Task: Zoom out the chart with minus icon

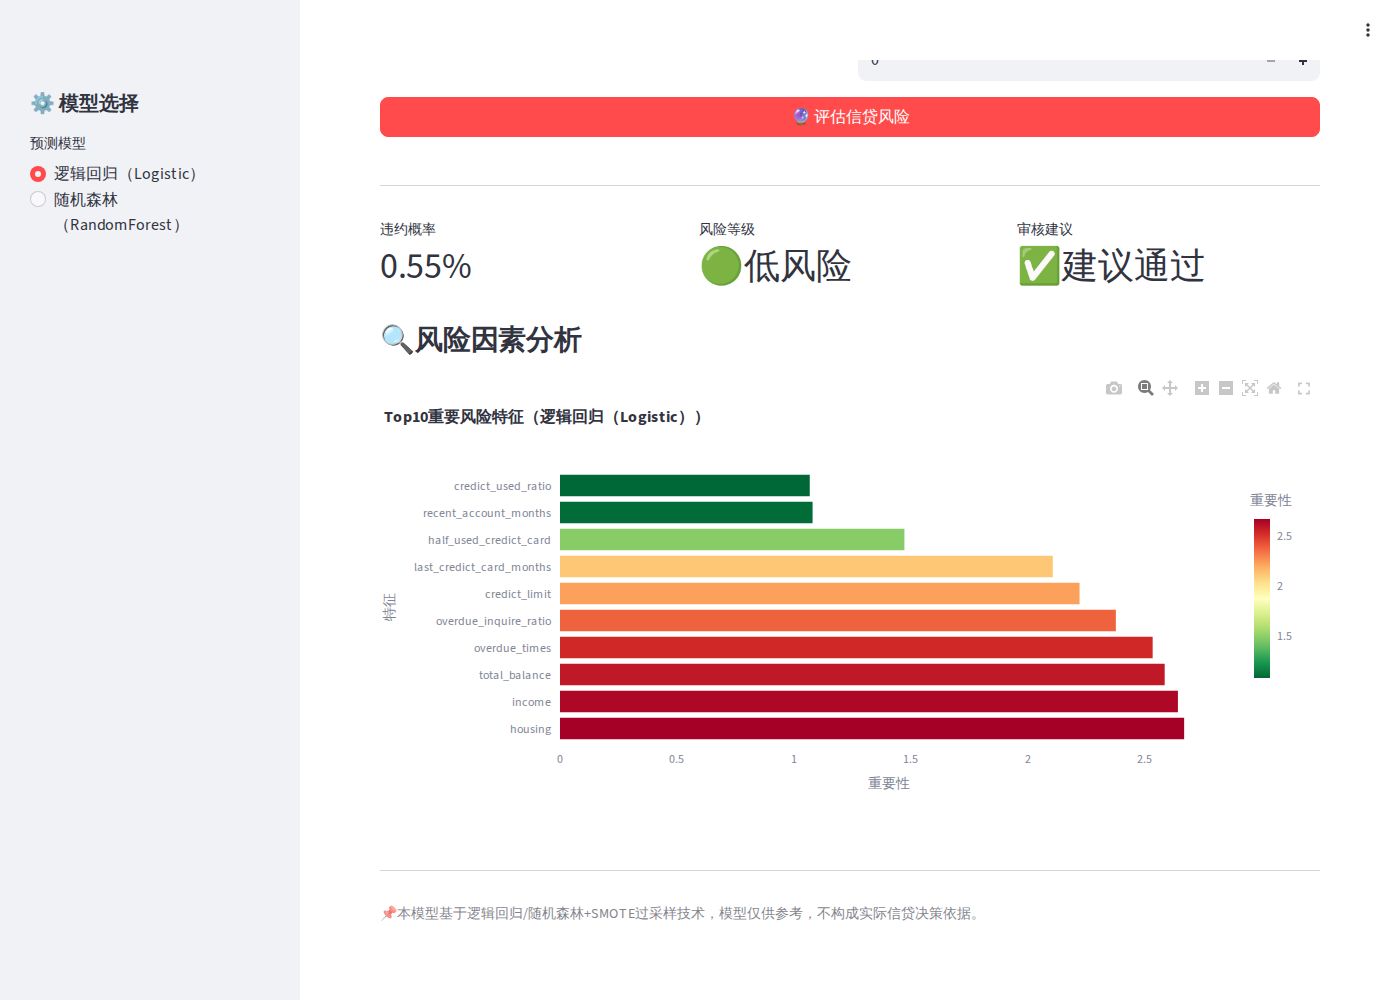Action: 1226,388
